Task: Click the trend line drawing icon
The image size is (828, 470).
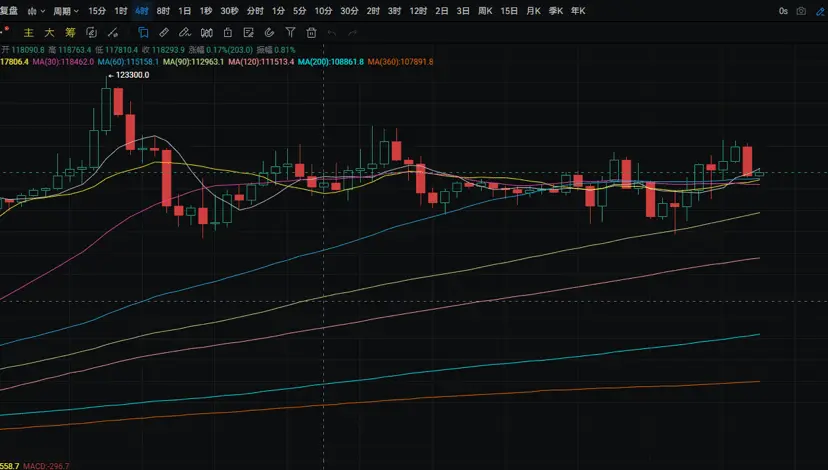Action: coord(112,33)
